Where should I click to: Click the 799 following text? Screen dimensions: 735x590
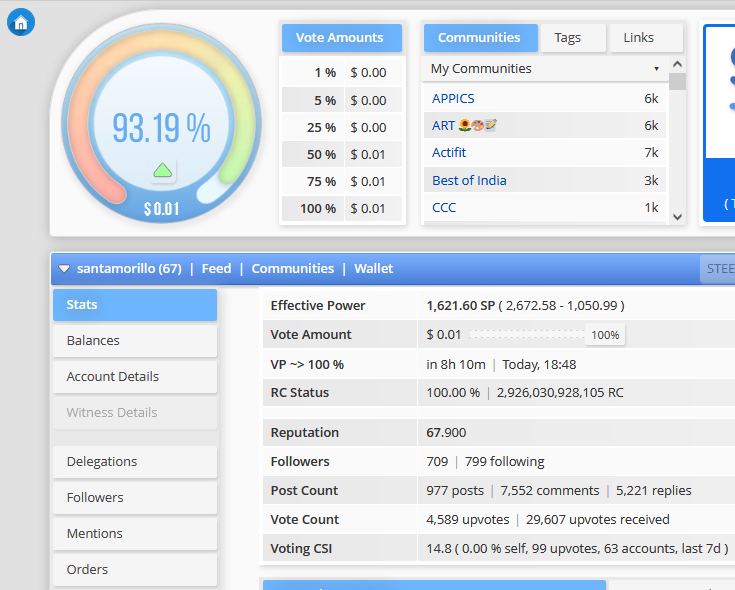(x=504, y=462)
